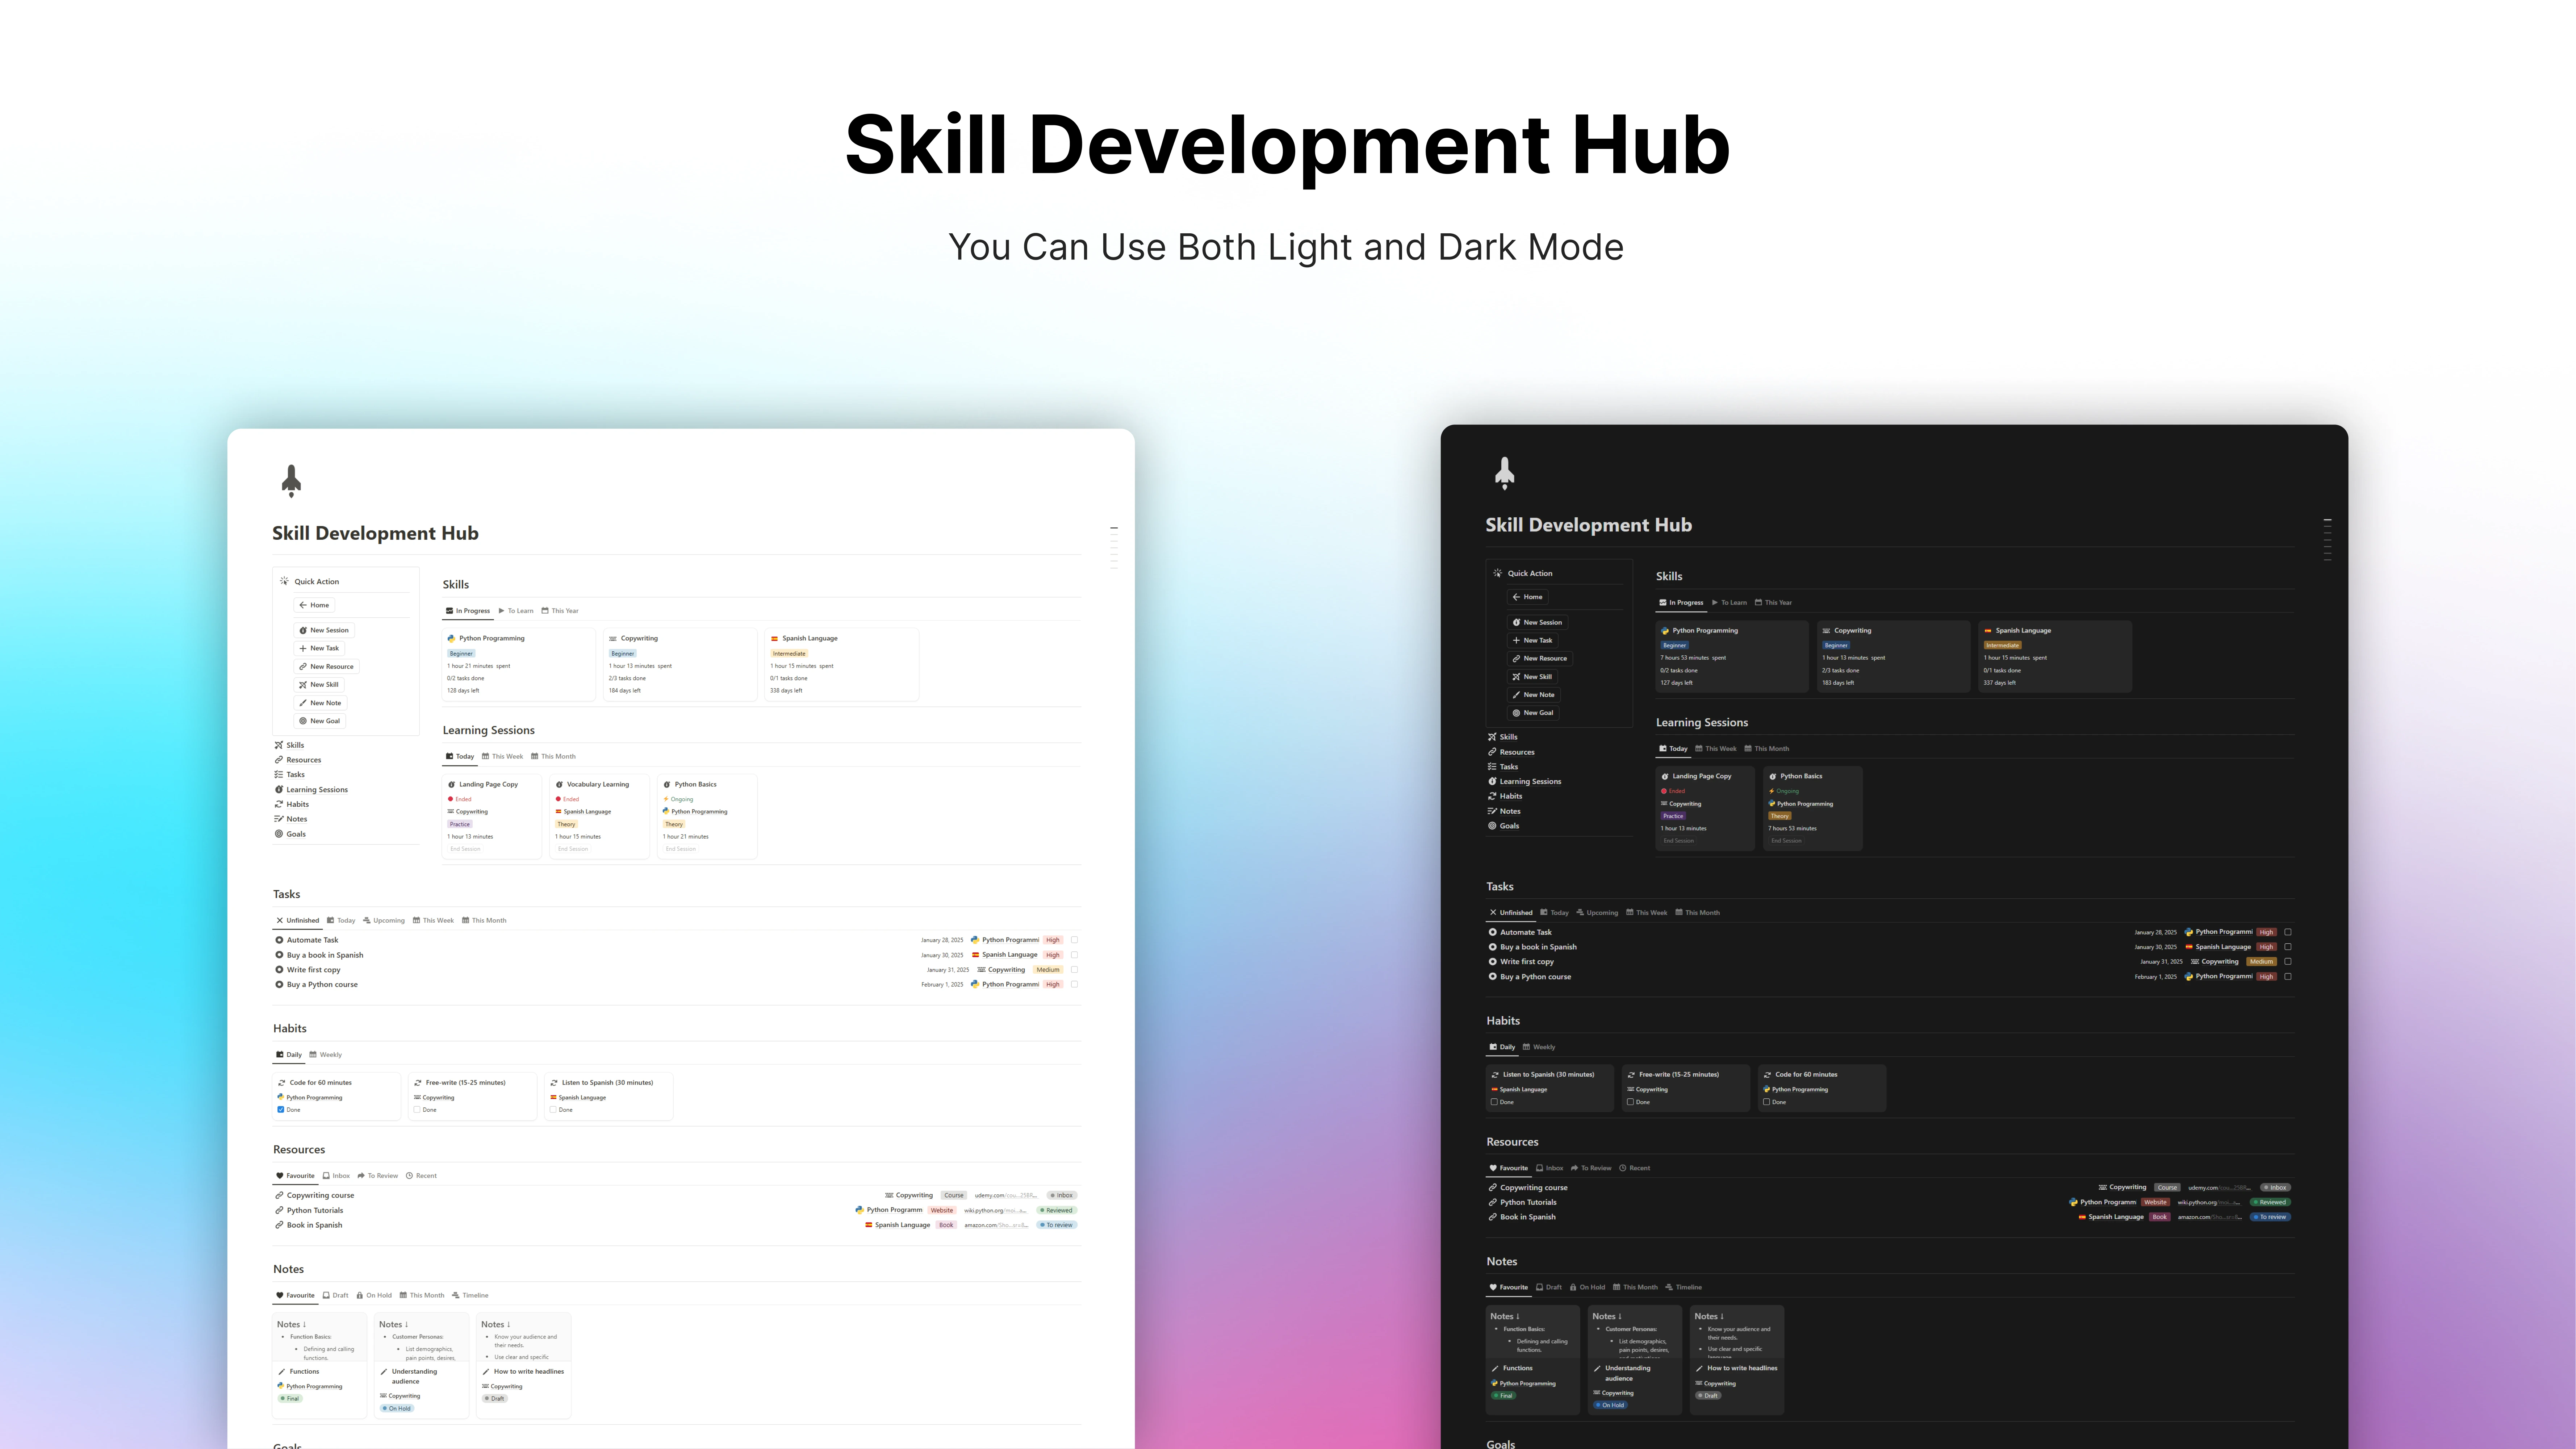The image size is (2576, 1449).
Task: Open the Python Tutorials resource link
Action: 315,1210
